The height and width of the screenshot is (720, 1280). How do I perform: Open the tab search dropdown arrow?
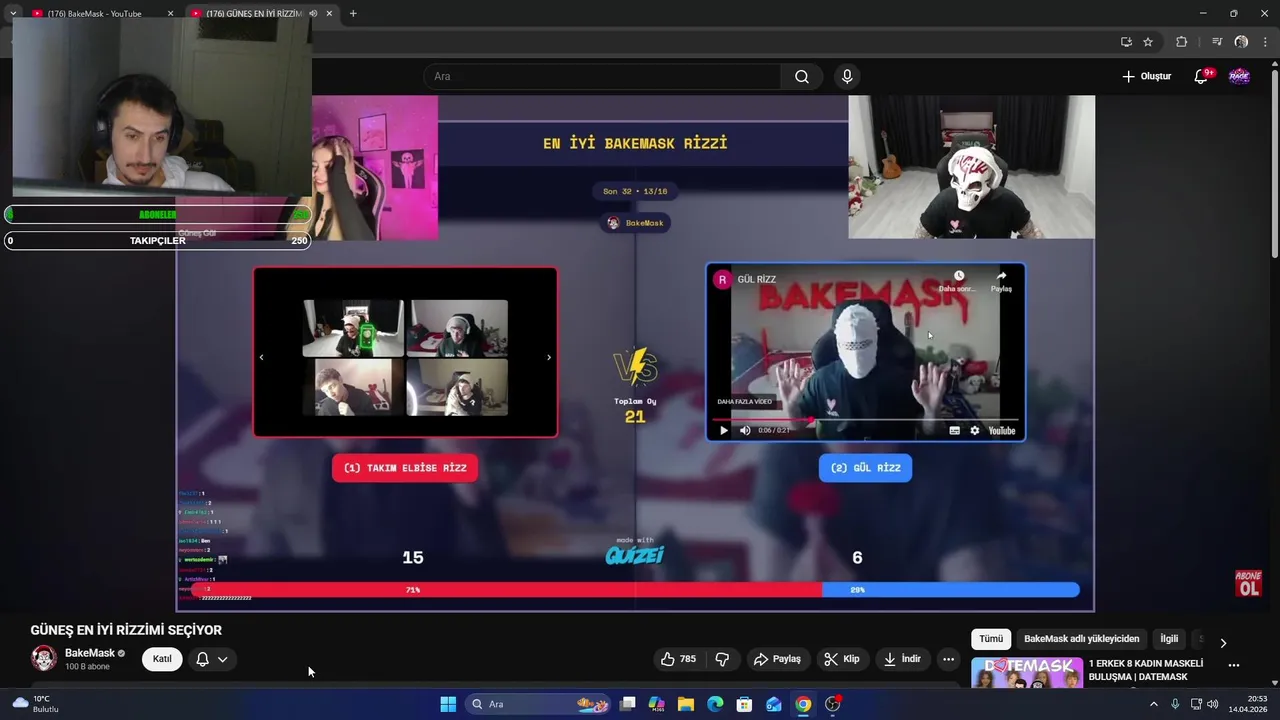pos(13,13)
